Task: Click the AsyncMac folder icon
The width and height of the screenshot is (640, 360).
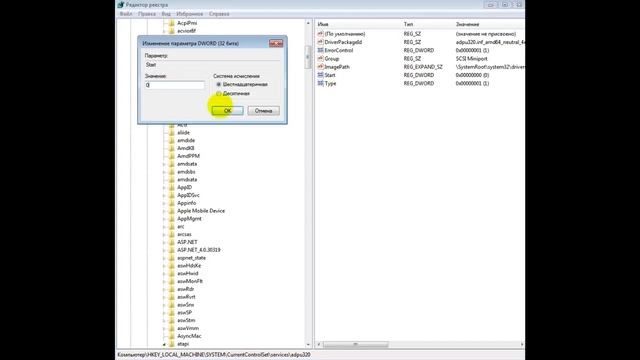Action: 172,336
